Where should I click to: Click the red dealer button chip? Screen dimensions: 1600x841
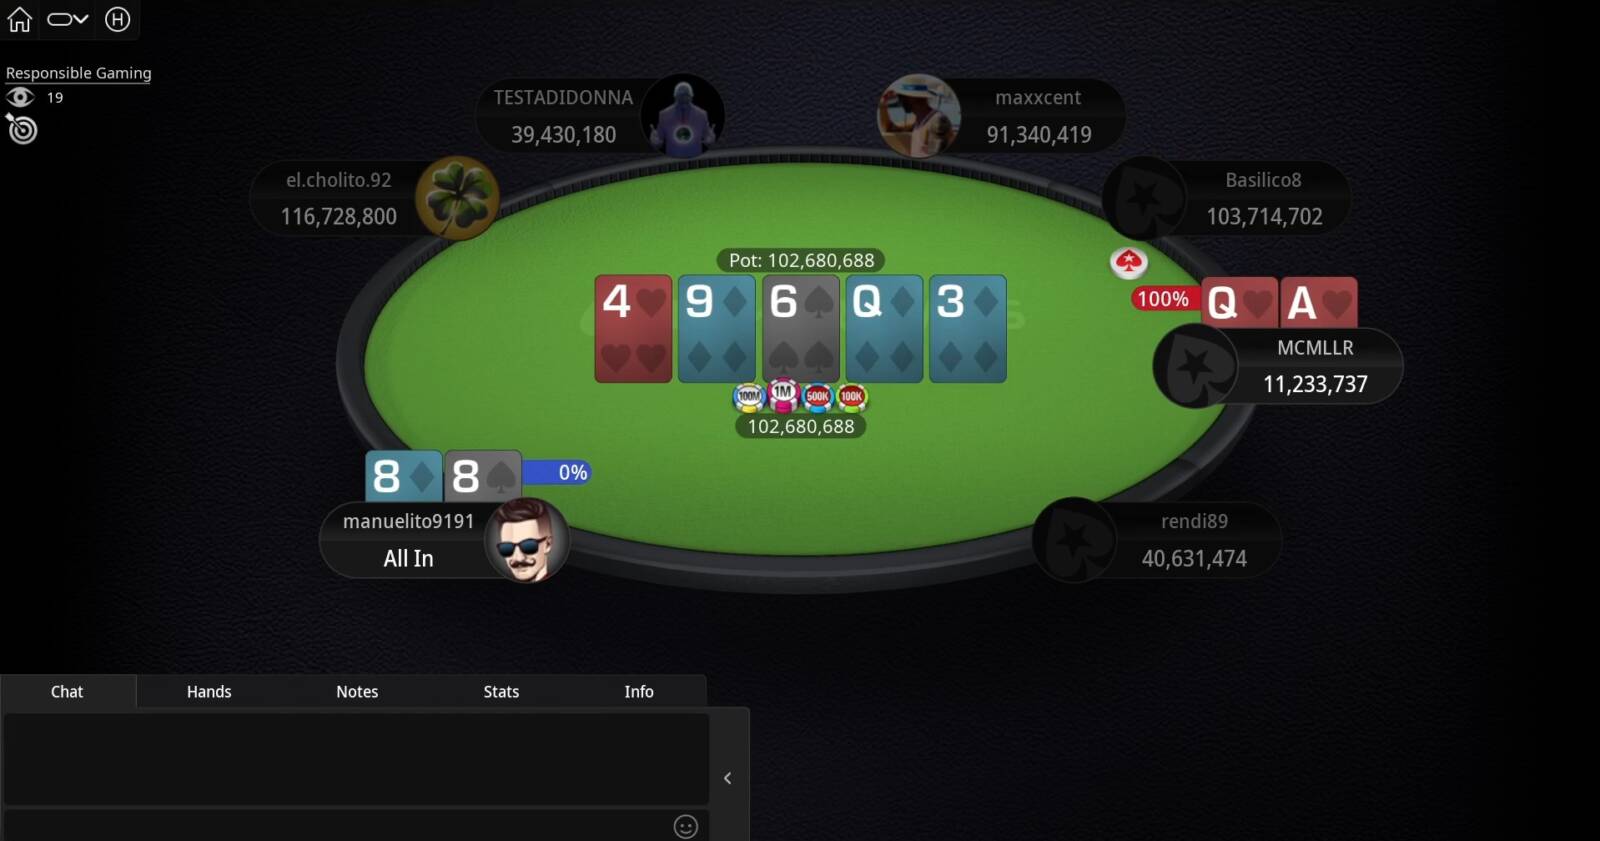[x=1129, y=262]
